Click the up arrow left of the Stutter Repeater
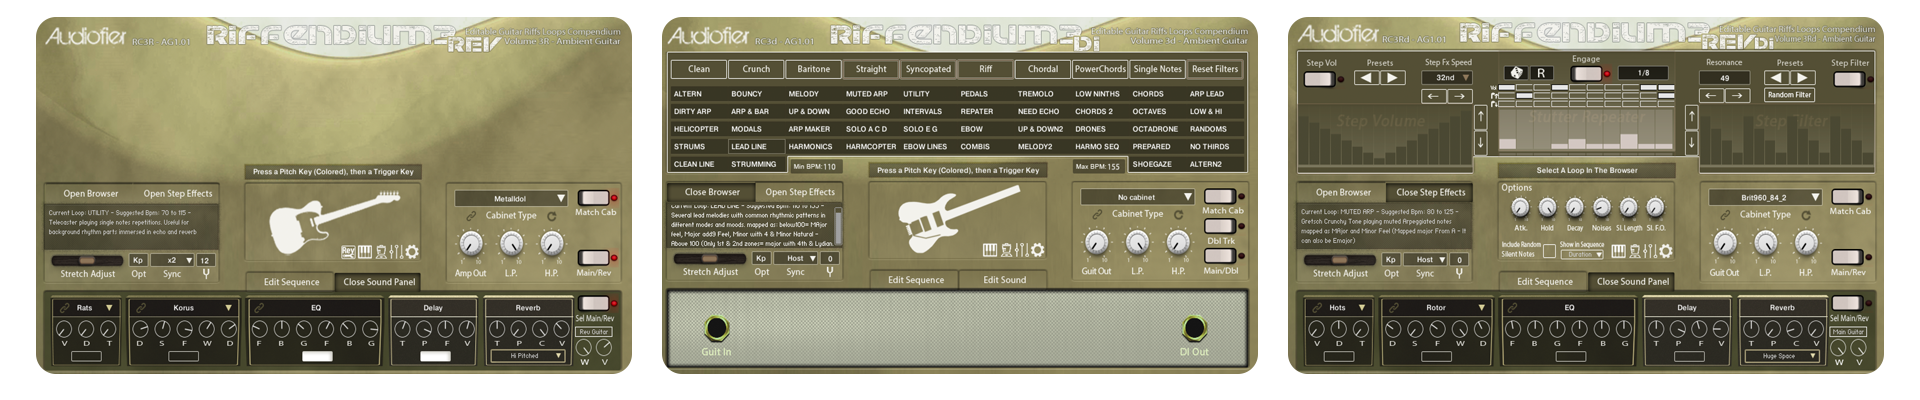 tap(1481, 116)
